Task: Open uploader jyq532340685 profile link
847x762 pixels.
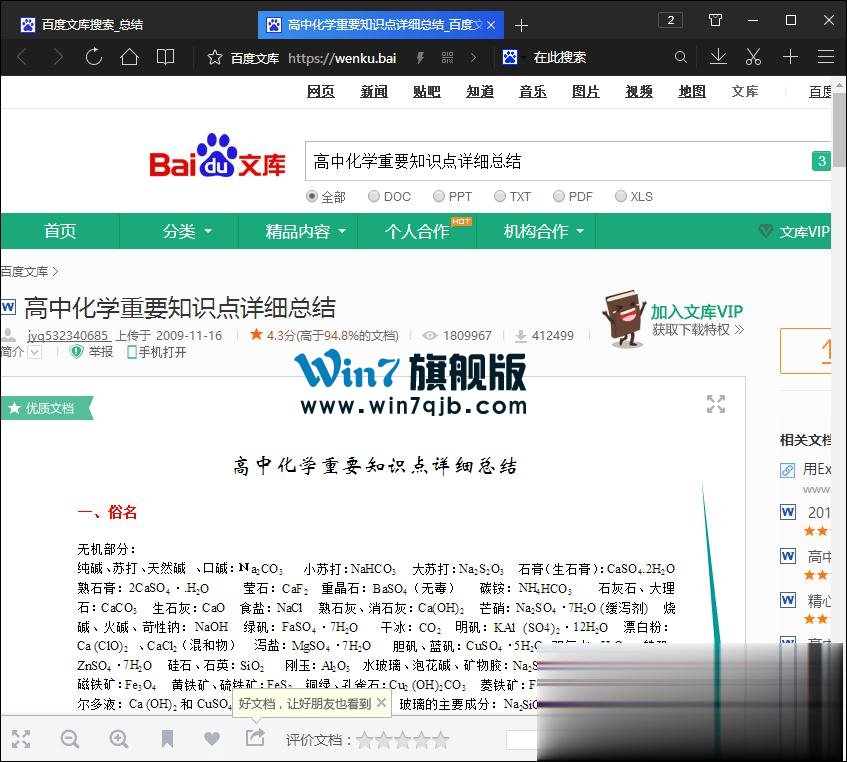Action: click(x=67, y=335)
